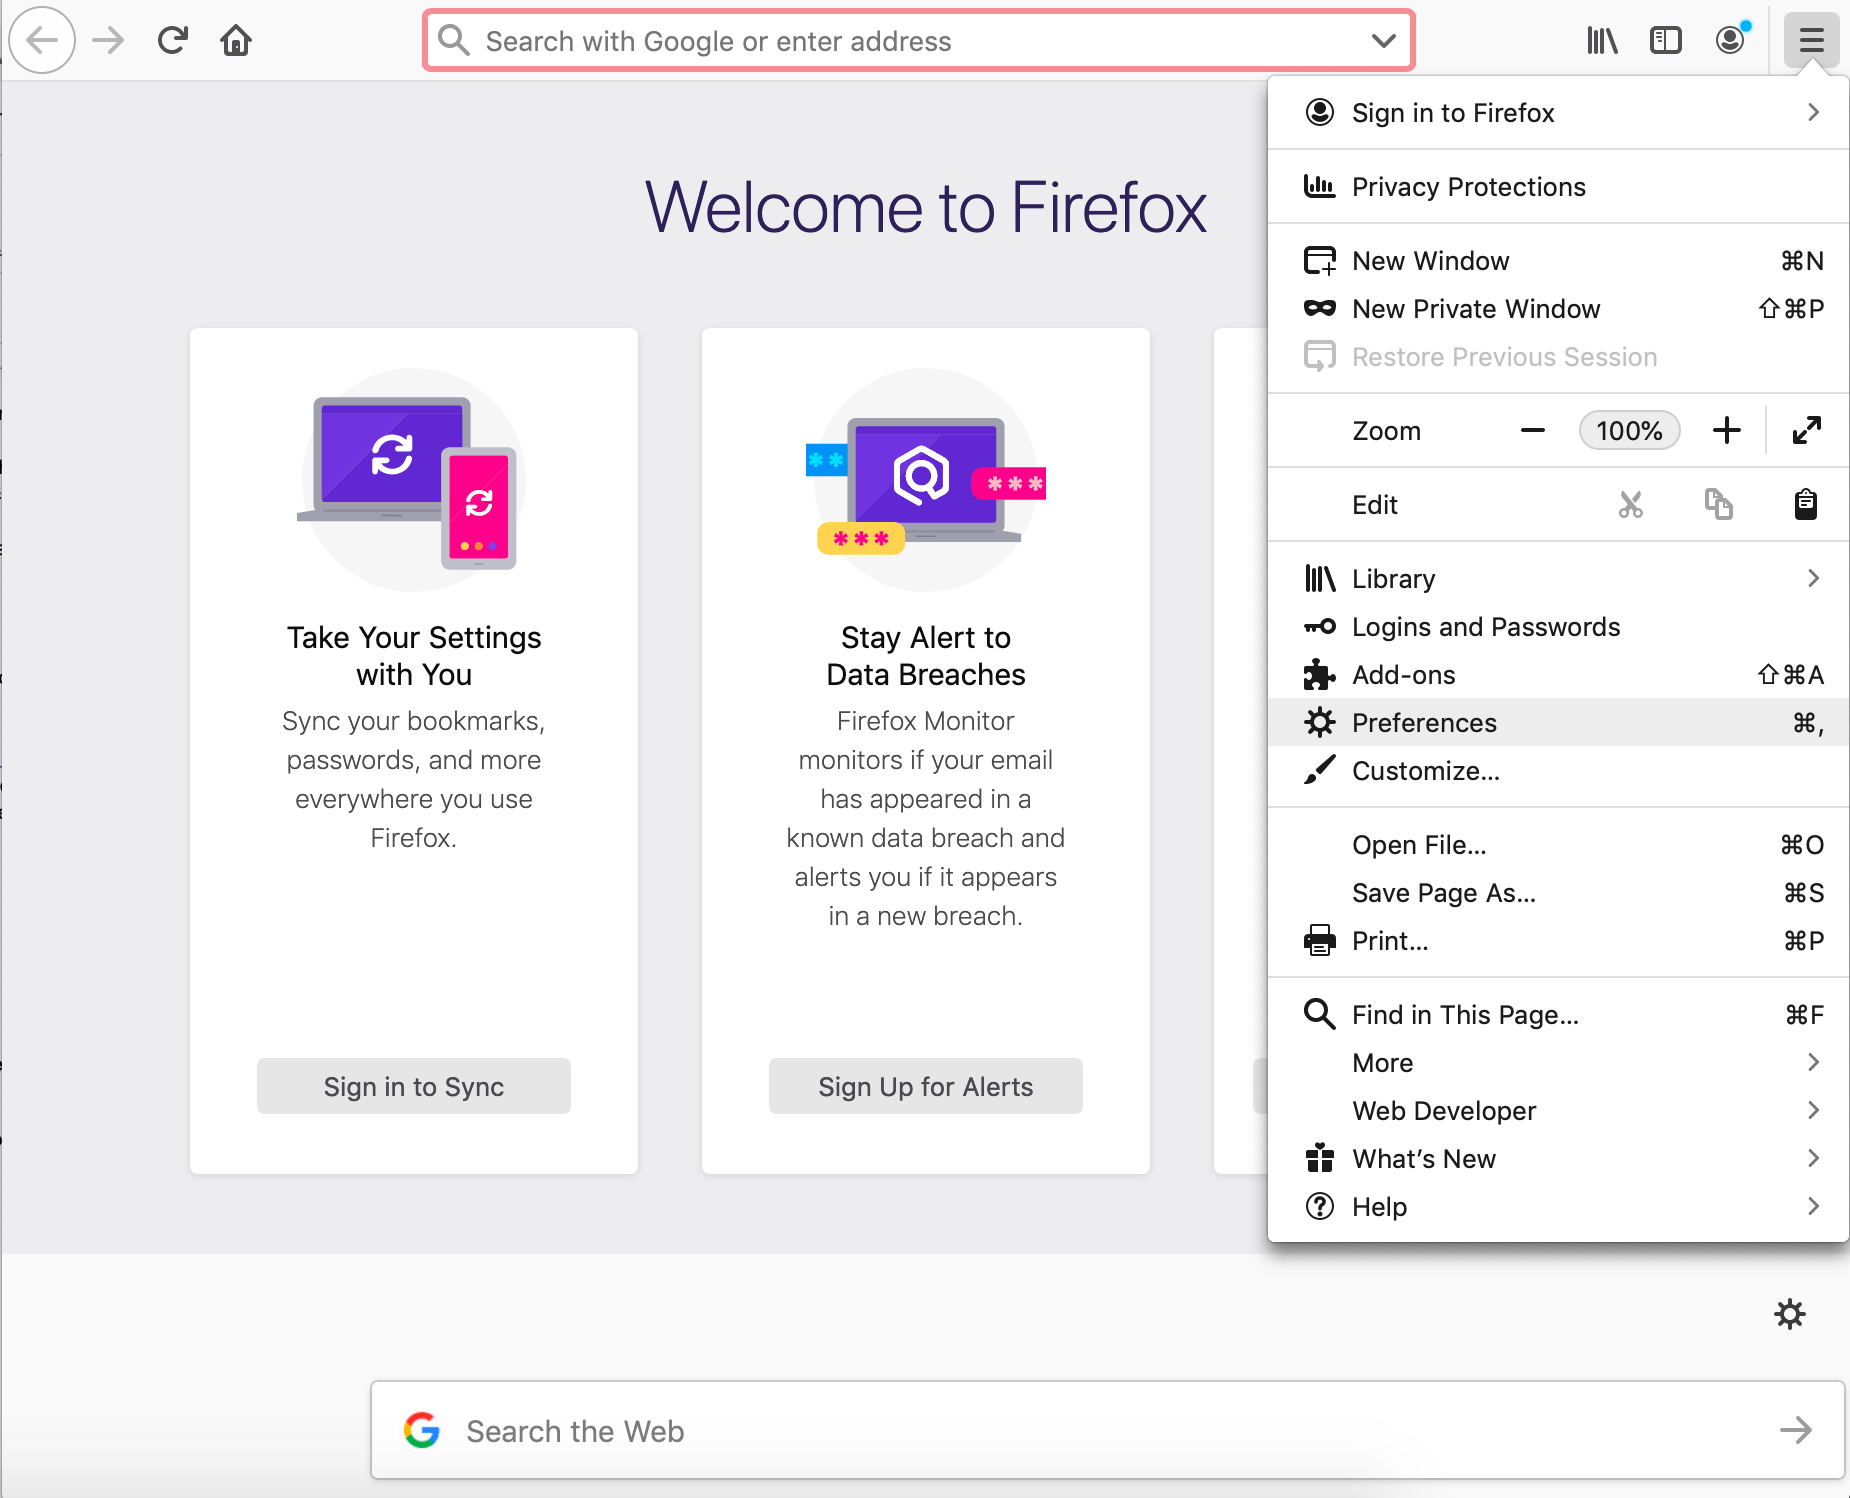
Task: Enter full screen mode from Zoom row
Action: [x=1807, y=431]
